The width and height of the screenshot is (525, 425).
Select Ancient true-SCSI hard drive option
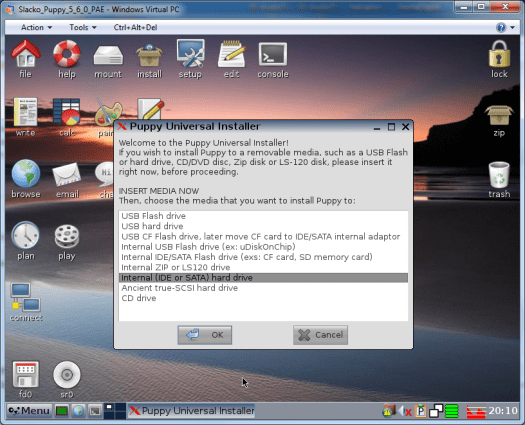[x=263, y=288]
